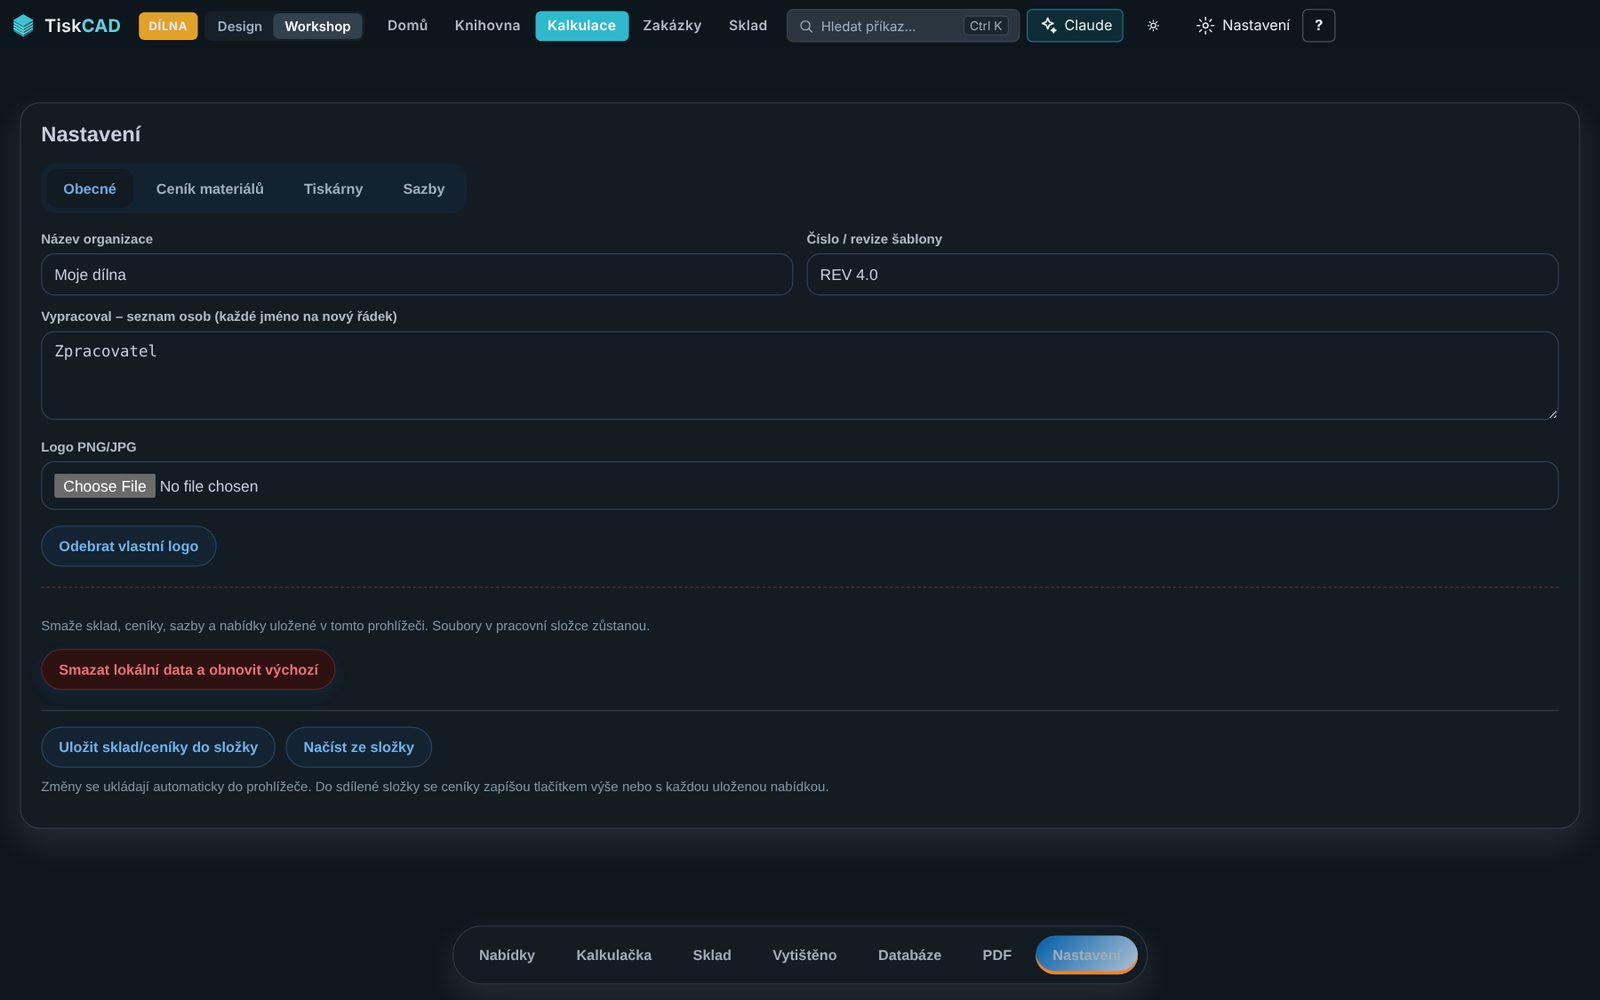Screen dimensions: 1600x1000
Task: Click Smazat lokální data a obnovit výchozí
Action: (188, 670)
